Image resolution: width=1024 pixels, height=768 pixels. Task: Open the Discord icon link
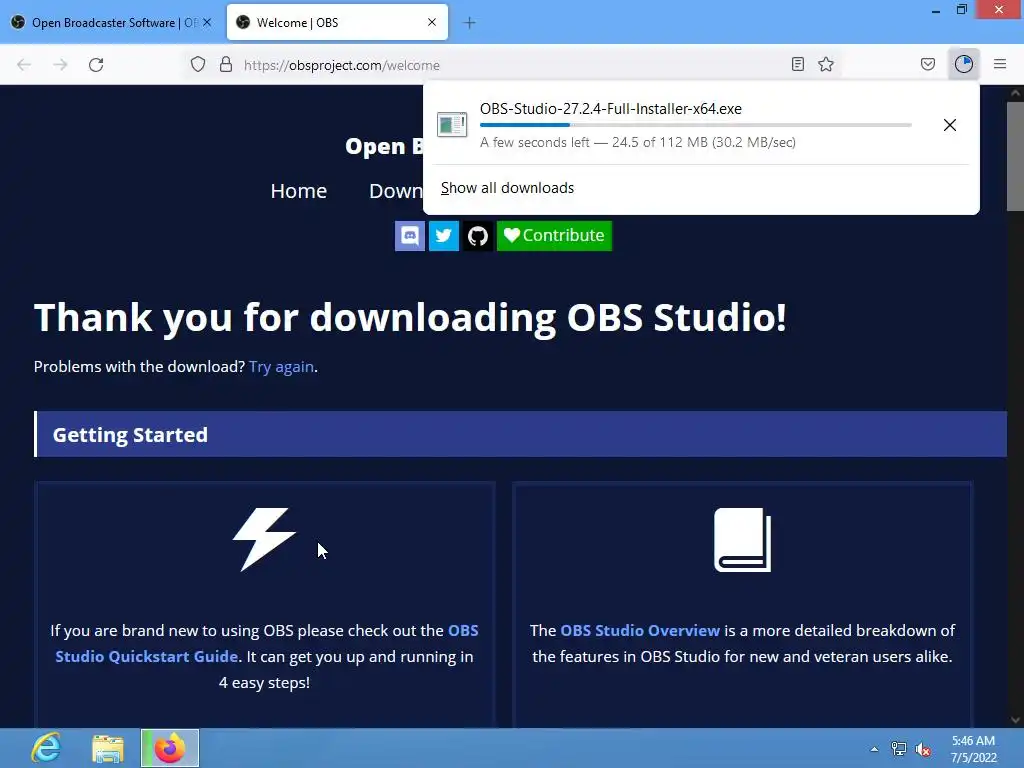pos(409,236)
